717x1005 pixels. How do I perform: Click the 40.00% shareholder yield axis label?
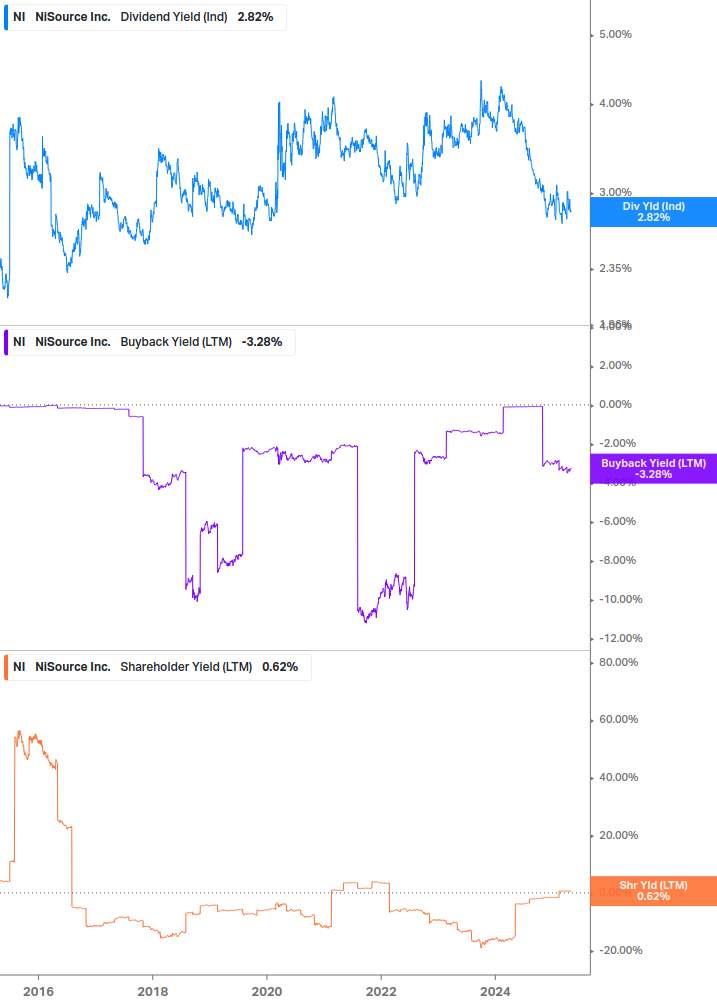(618, 777)
